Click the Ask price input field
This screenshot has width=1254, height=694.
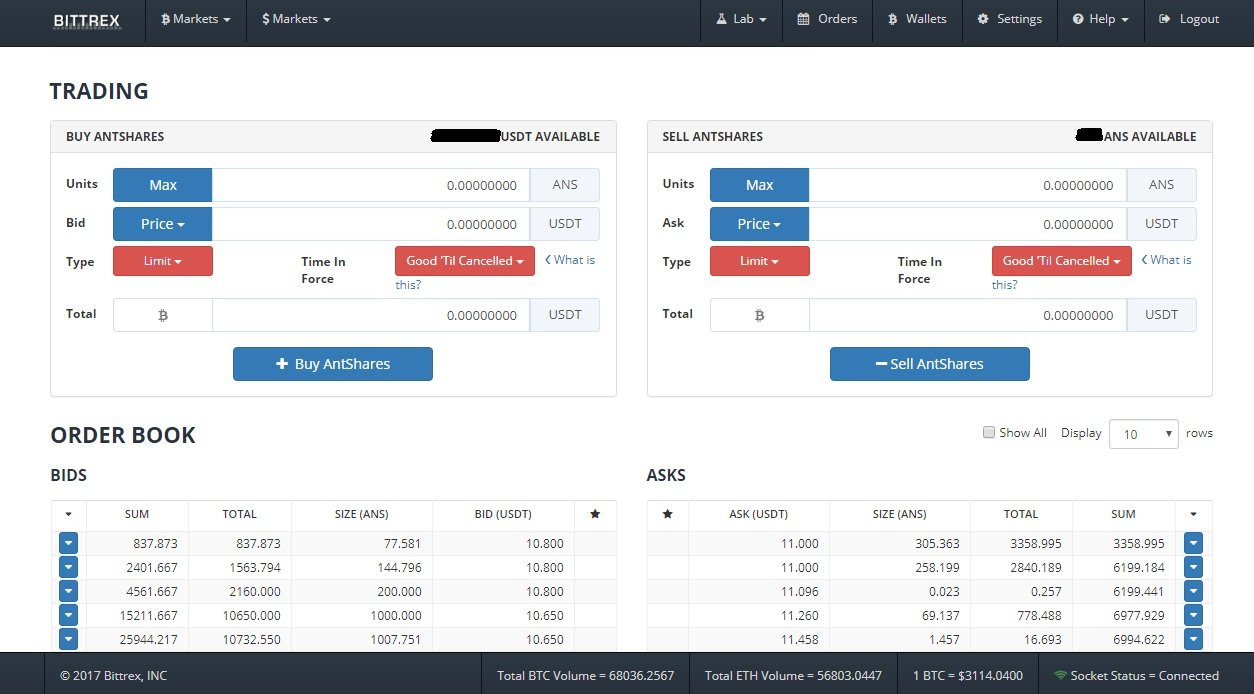tap(967, 224)
